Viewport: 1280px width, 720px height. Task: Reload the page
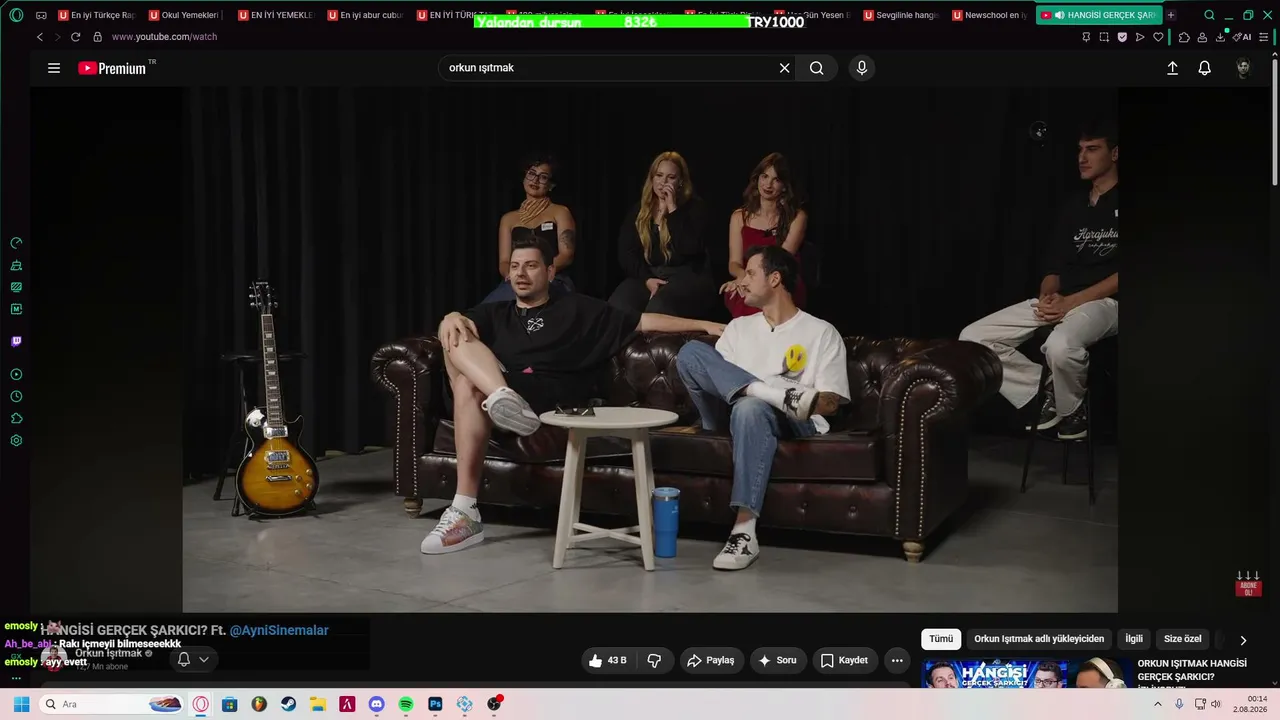(x=75, y=37)
